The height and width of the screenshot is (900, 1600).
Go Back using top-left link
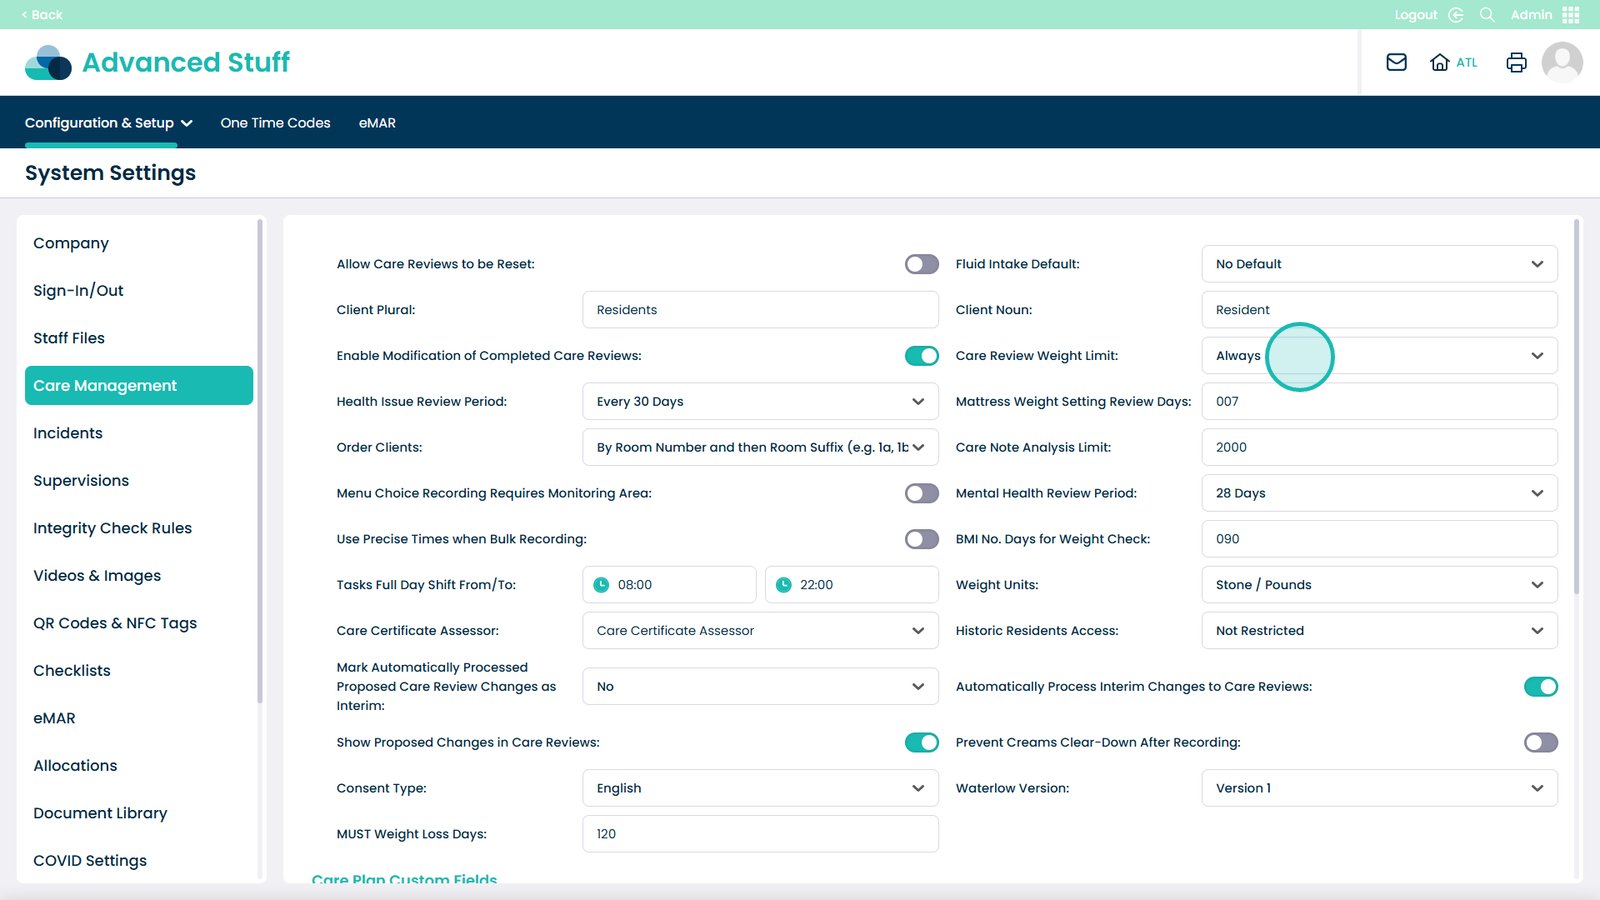[x=42, y=15]
